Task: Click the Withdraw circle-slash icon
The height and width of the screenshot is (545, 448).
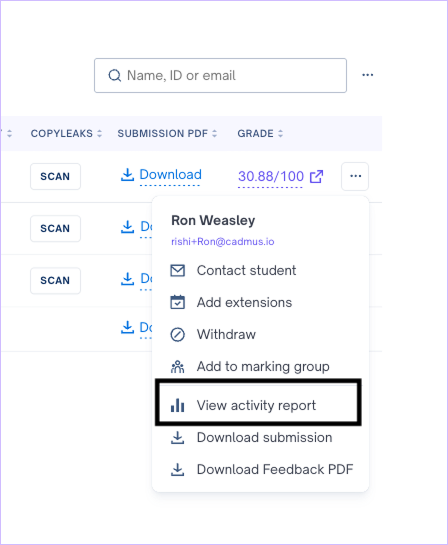Action: click(178, 334)
